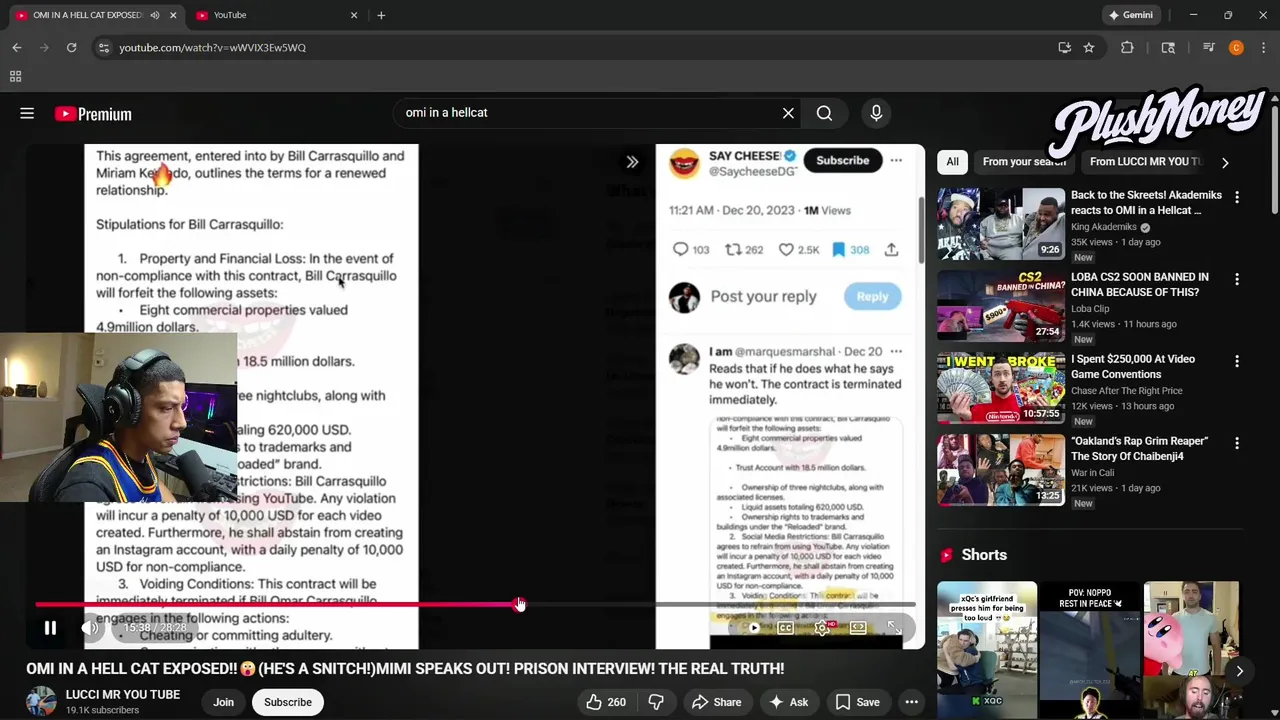Open more actions ellipsis below video
This screenshot has width=1280, height=720.
pos(911,702)
